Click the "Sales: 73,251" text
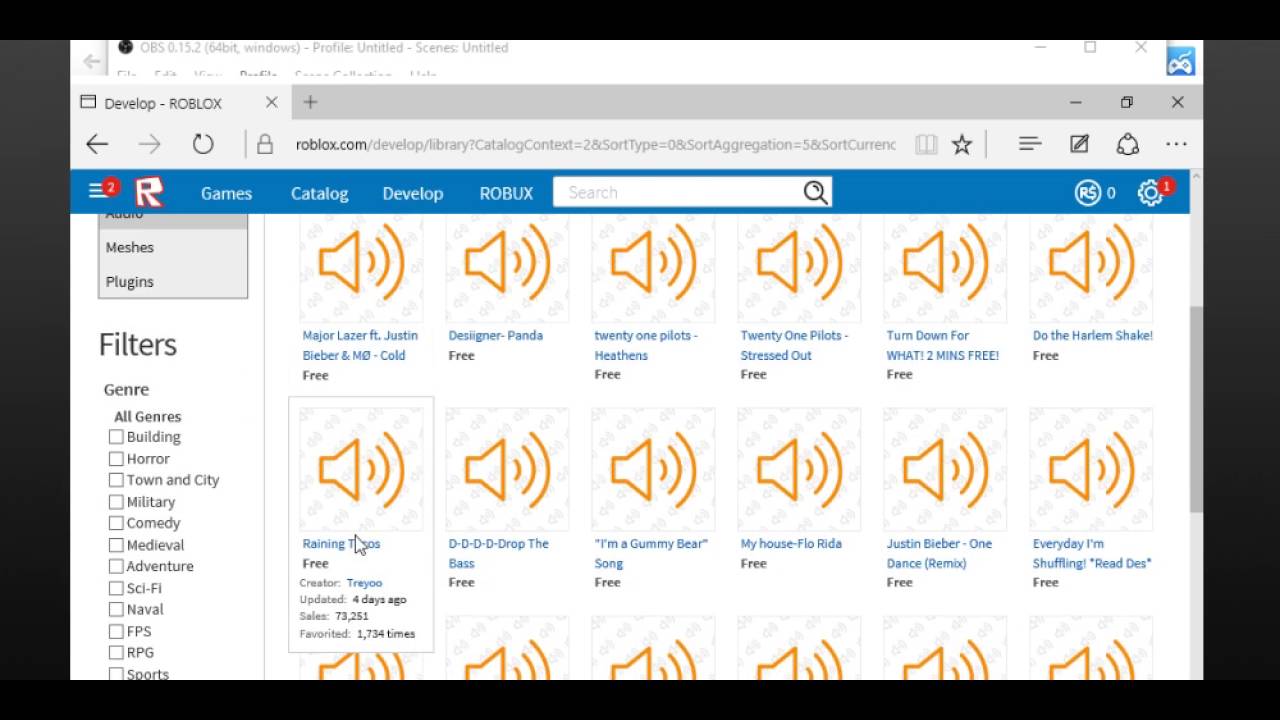 click(334, 616)
